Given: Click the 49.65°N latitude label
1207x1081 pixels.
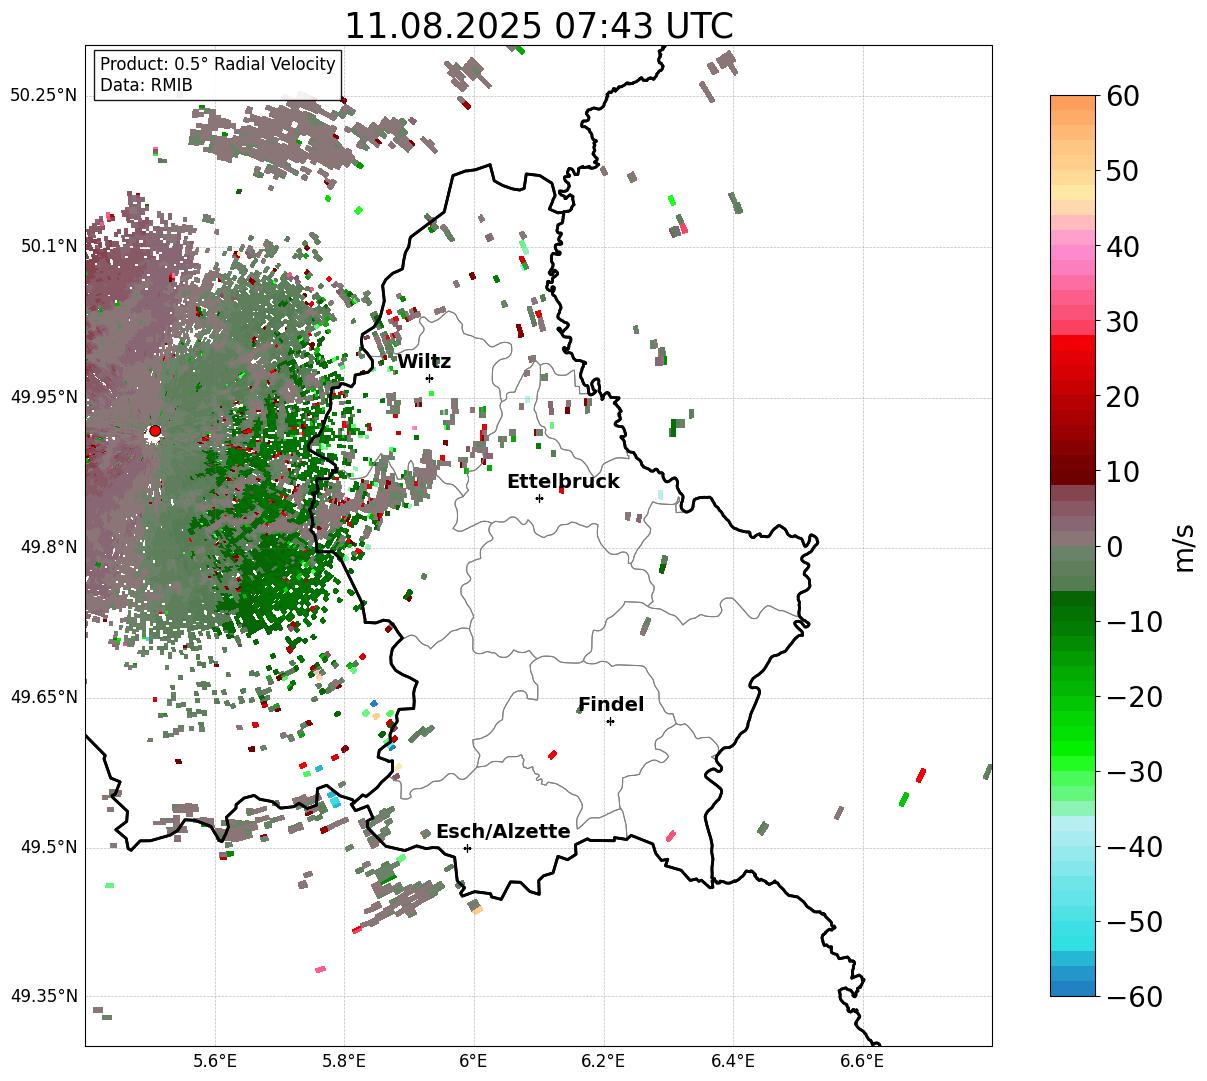Looking at the screenshot, I should (44, 697).
